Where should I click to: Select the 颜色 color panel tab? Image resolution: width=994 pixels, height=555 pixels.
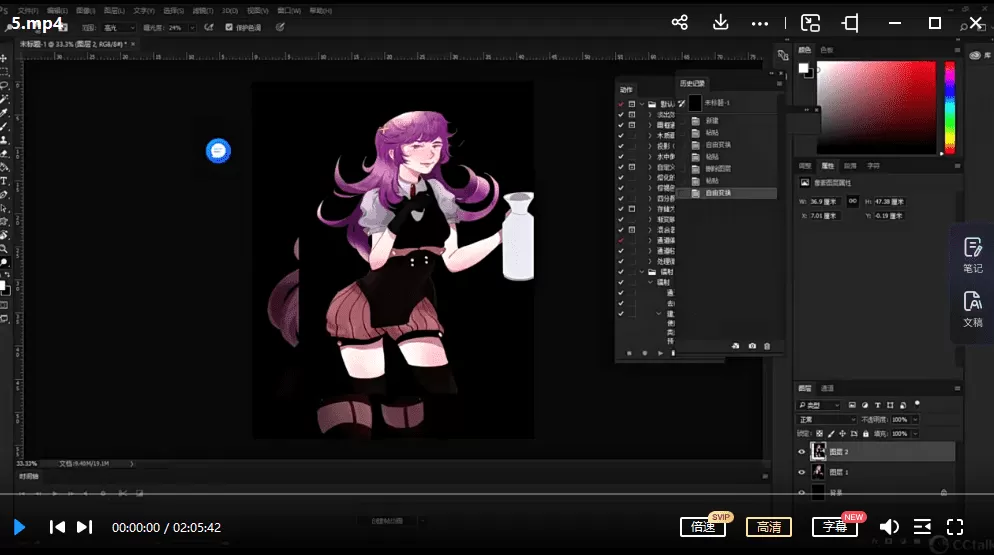point(805,49)
